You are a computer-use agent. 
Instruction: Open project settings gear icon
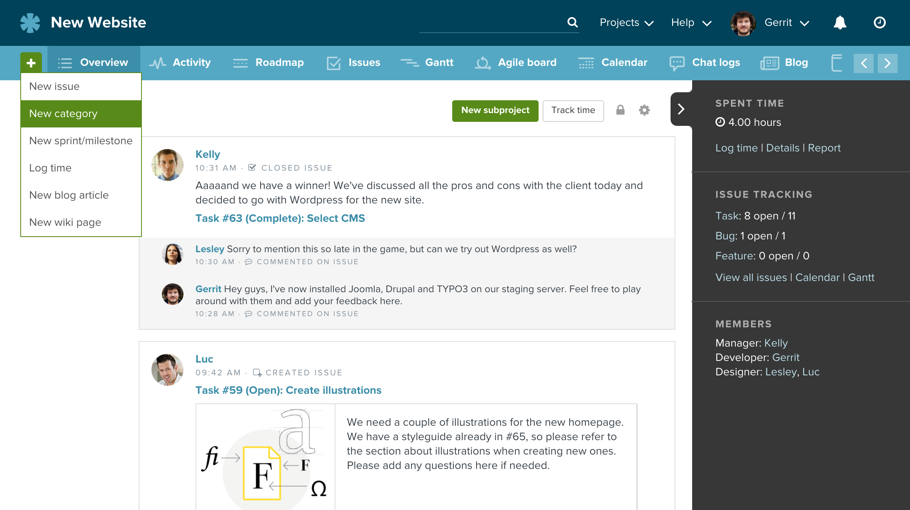pos(644,110)
